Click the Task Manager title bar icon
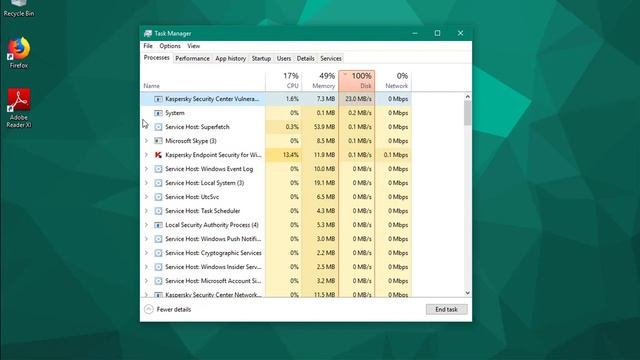 148,33
